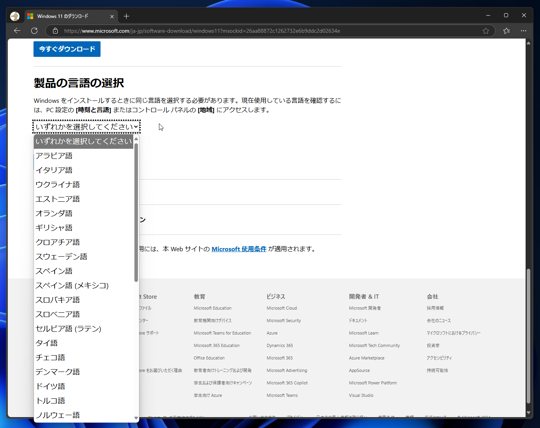540x428 pixels.
Task: Open the Microsoft Cloud footer link
Action: [x=282, y=308]
